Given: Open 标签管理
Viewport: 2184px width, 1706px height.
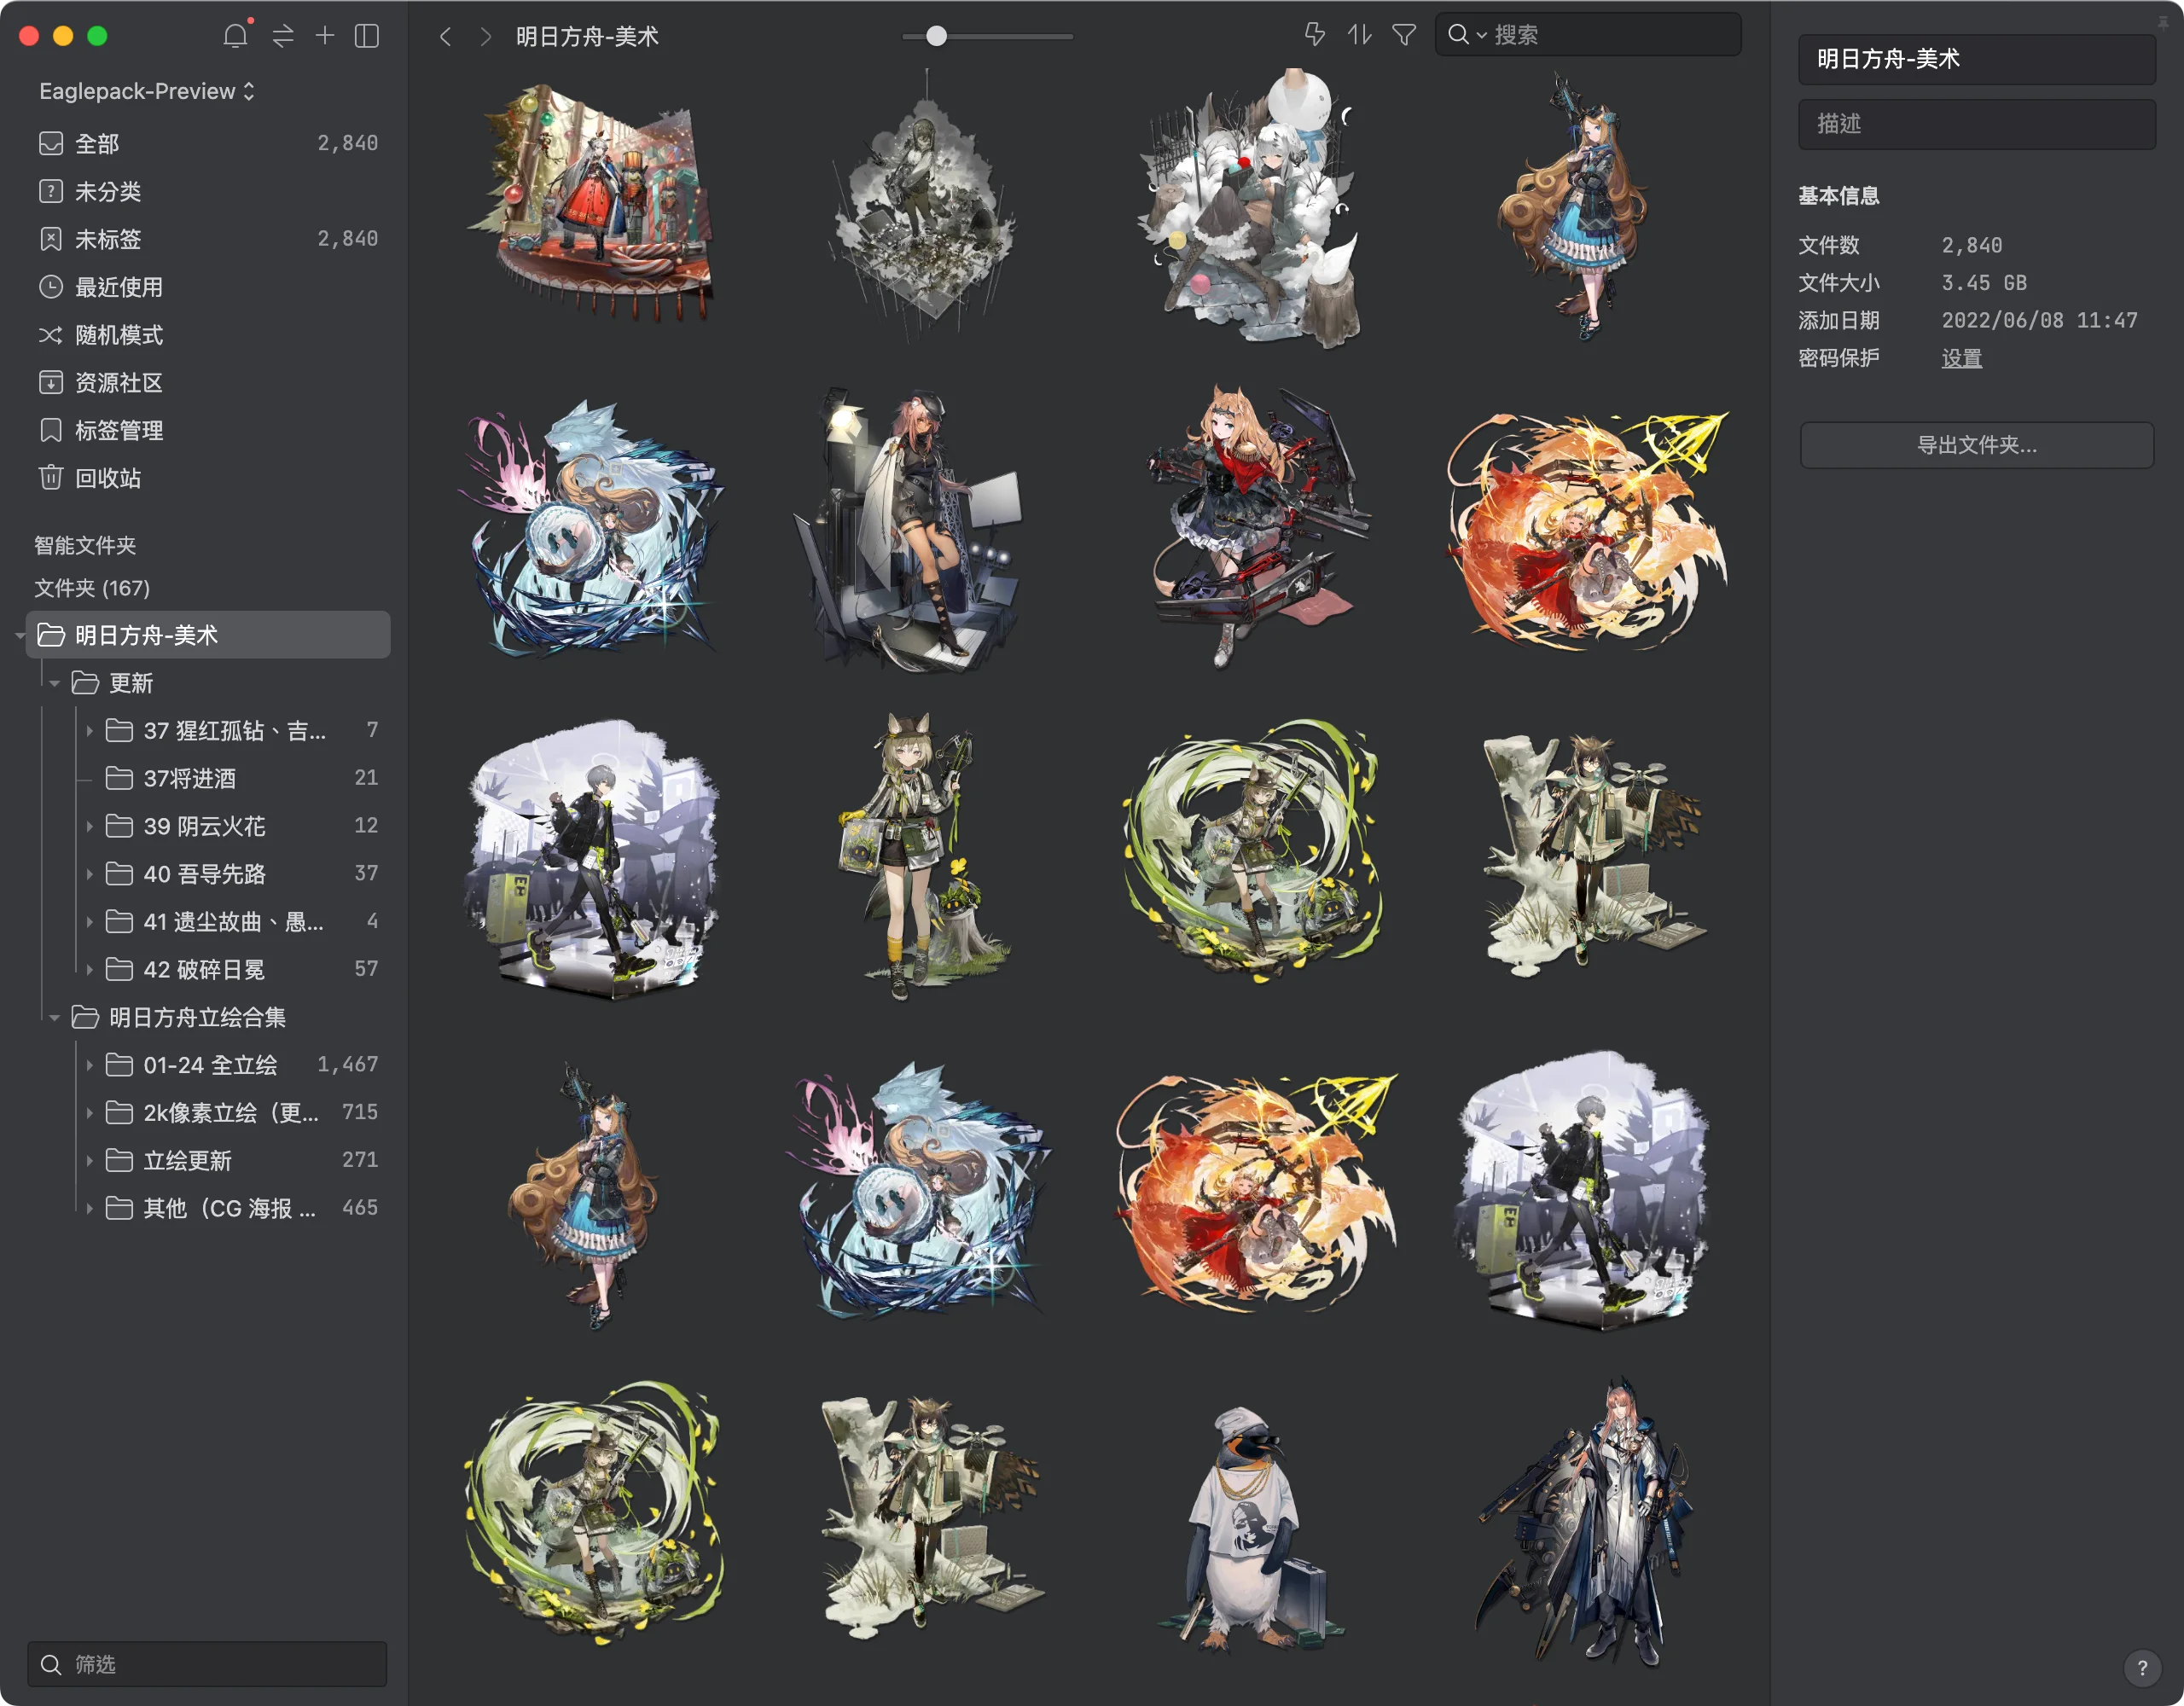Looking at the screenshot, I should [208, 430].
